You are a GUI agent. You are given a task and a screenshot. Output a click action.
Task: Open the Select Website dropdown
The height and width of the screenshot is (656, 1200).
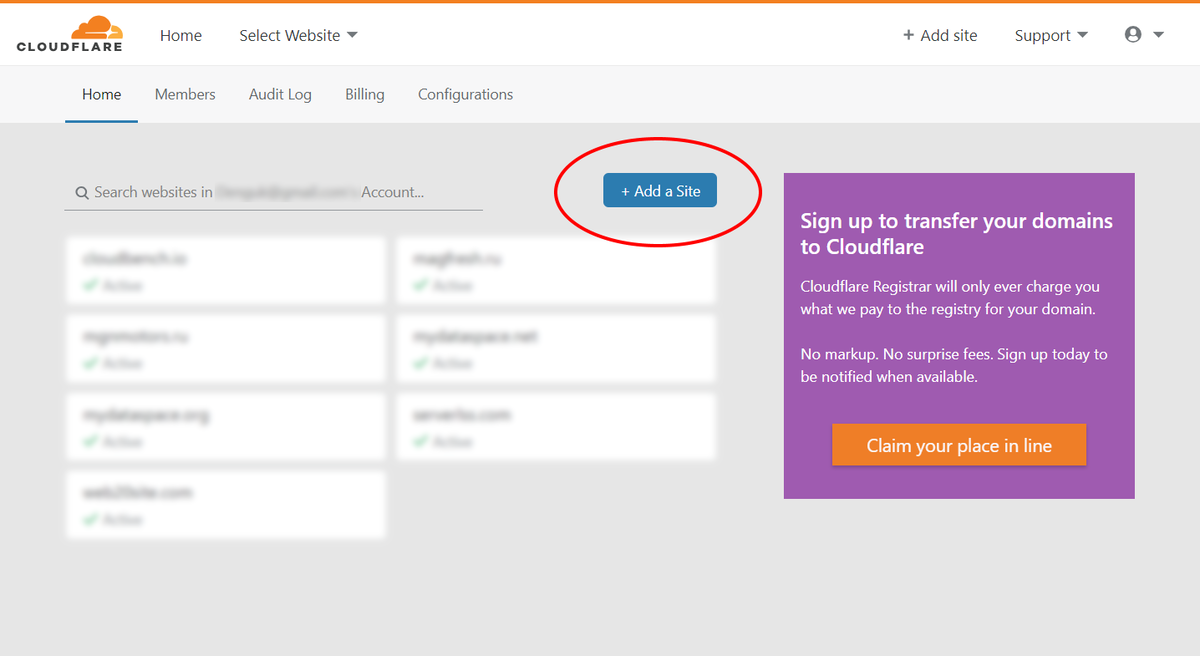[298, 35]
